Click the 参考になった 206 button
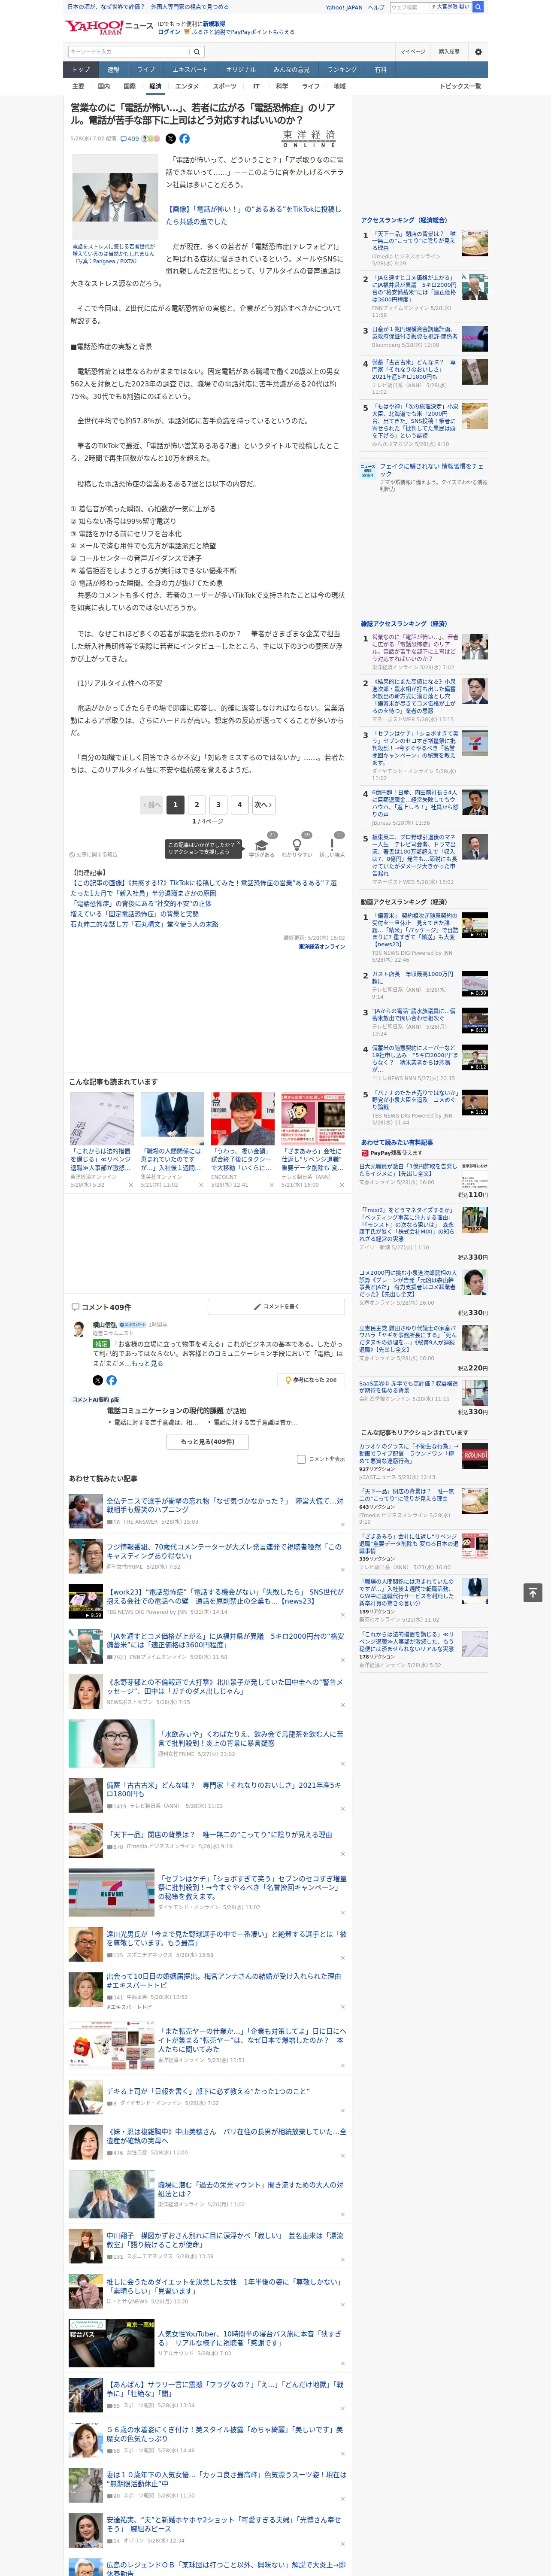The height and width of the screenshot is (2576, 551). pyautogui.click(x=311, y=1380)
